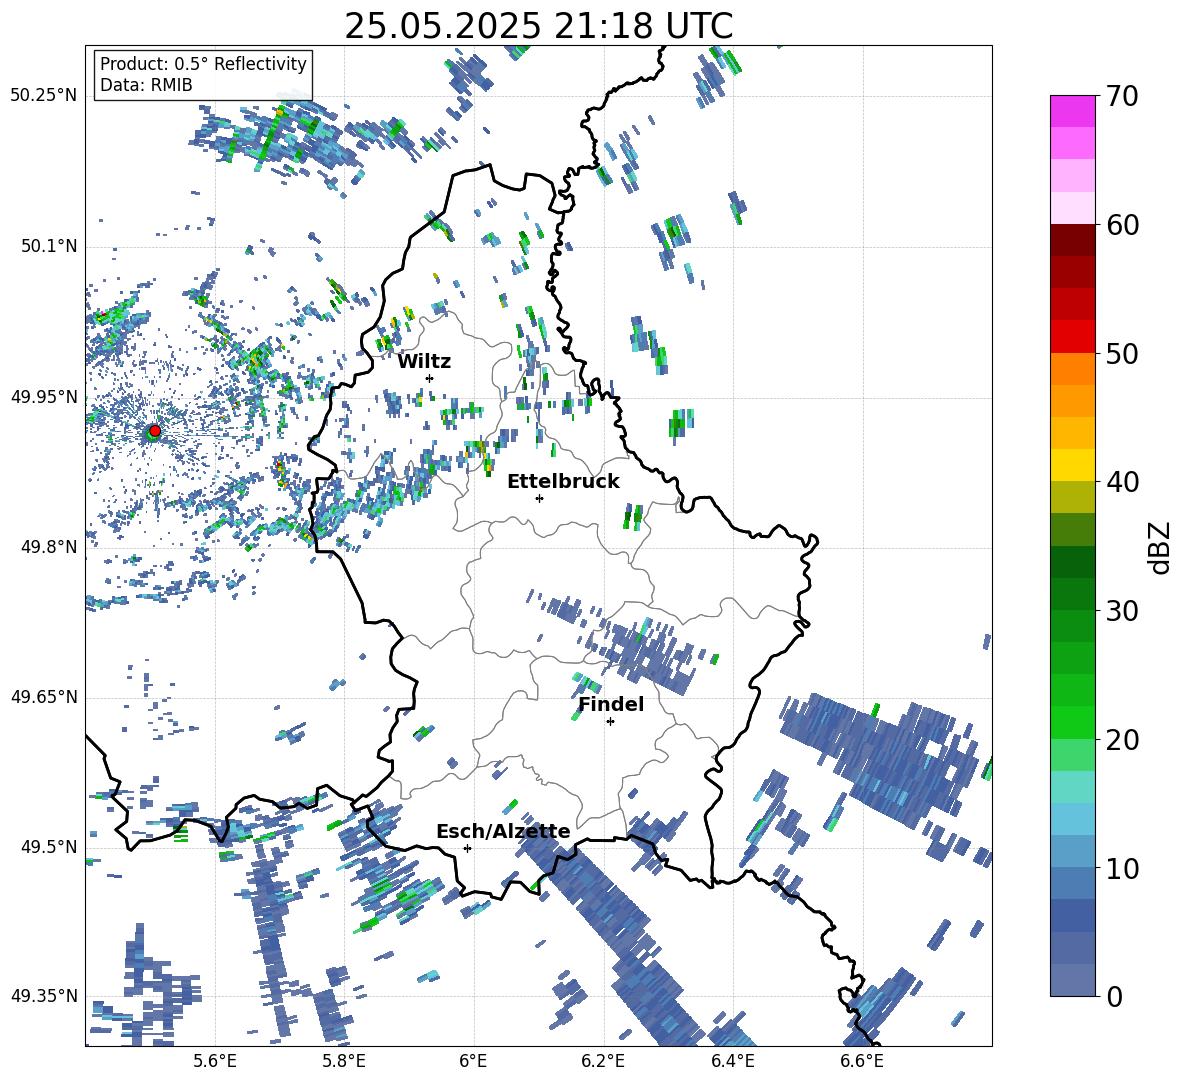
Task: Click the red radar site marker
Action: (x=155, y=431)
